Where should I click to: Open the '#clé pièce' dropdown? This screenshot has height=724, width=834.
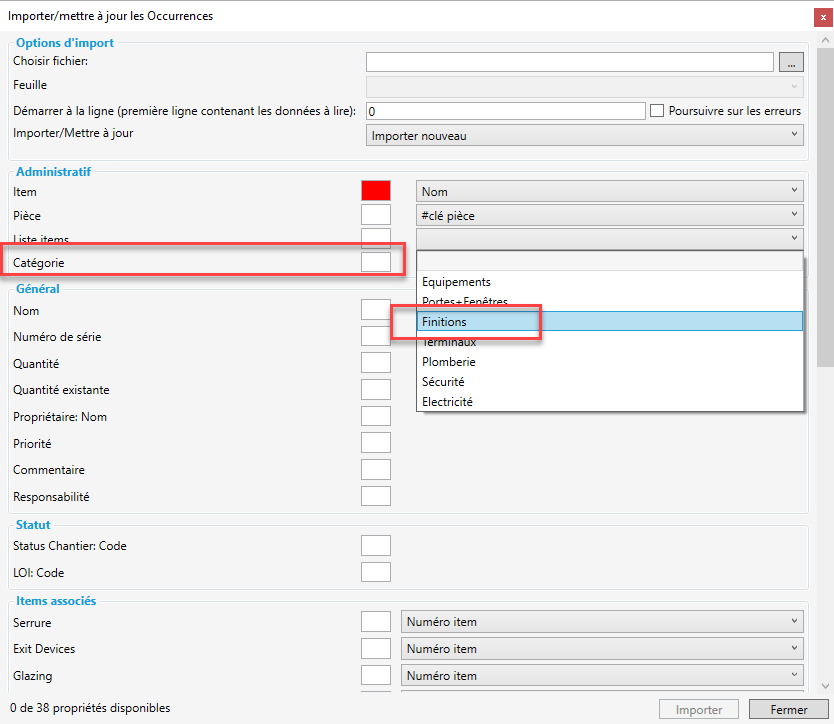609,215
